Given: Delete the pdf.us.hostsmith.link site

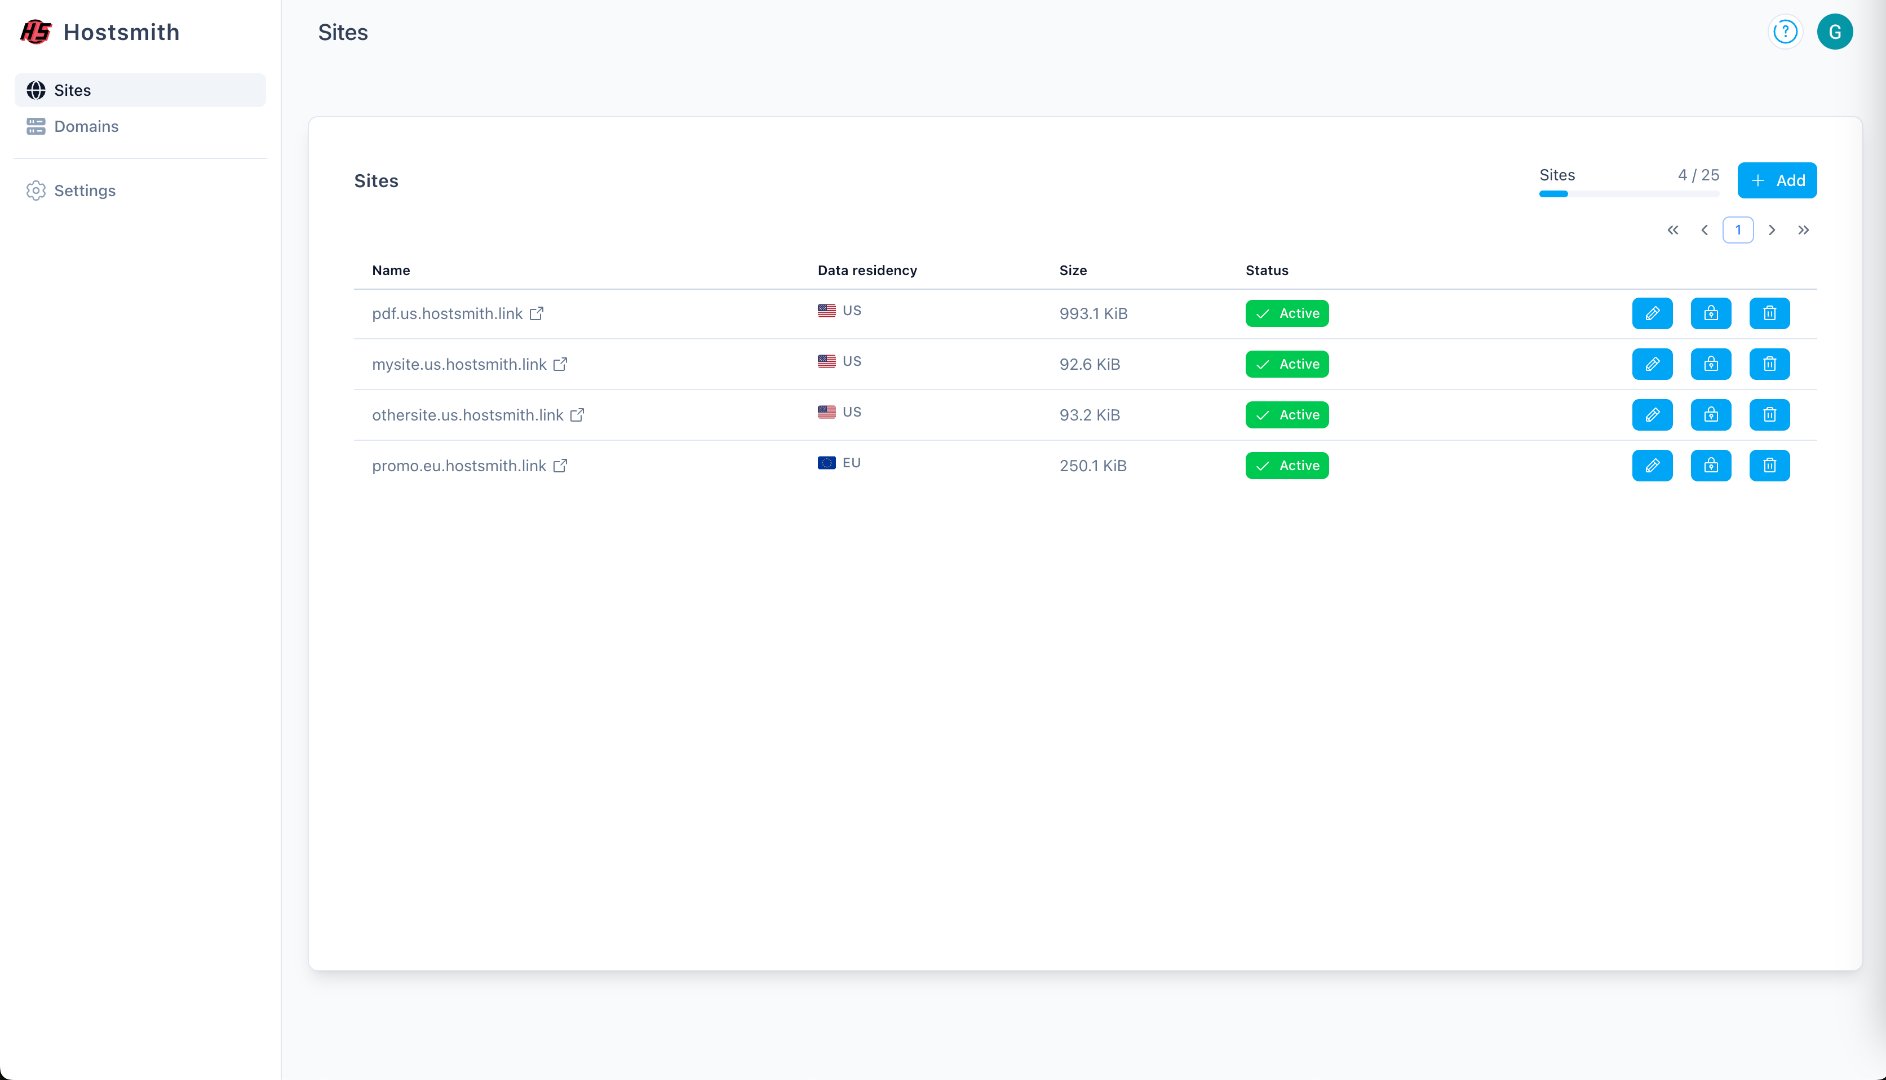Looking at the screenshot, I should point(1770,314).
